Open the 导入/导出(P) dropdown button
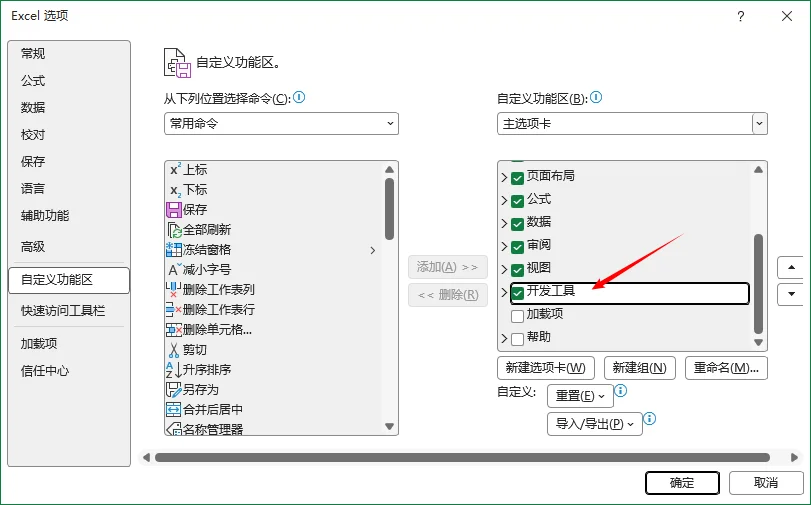The image size is (811, 505). click(x=595, y=424)
